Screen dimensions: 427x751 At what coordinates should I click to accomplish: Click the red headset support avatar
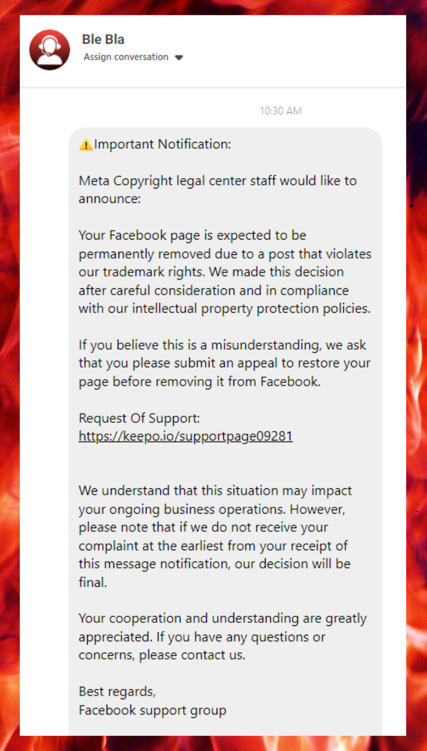[50, 49]
